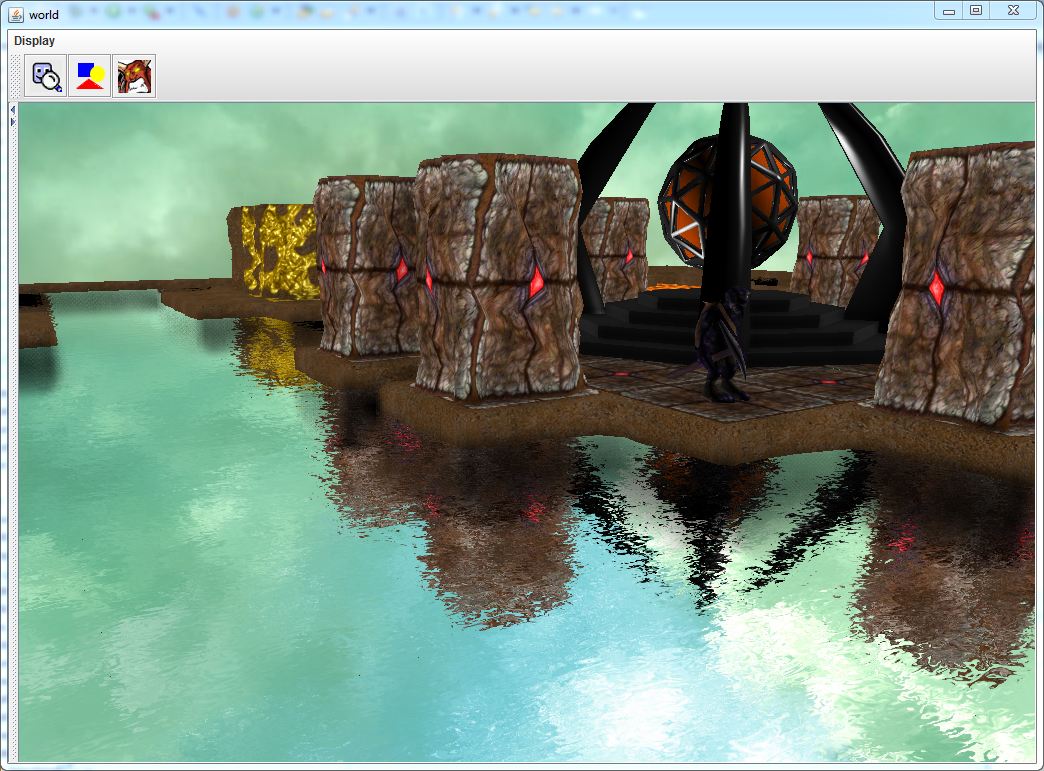Minimize the world window

(x=949, y=11)
